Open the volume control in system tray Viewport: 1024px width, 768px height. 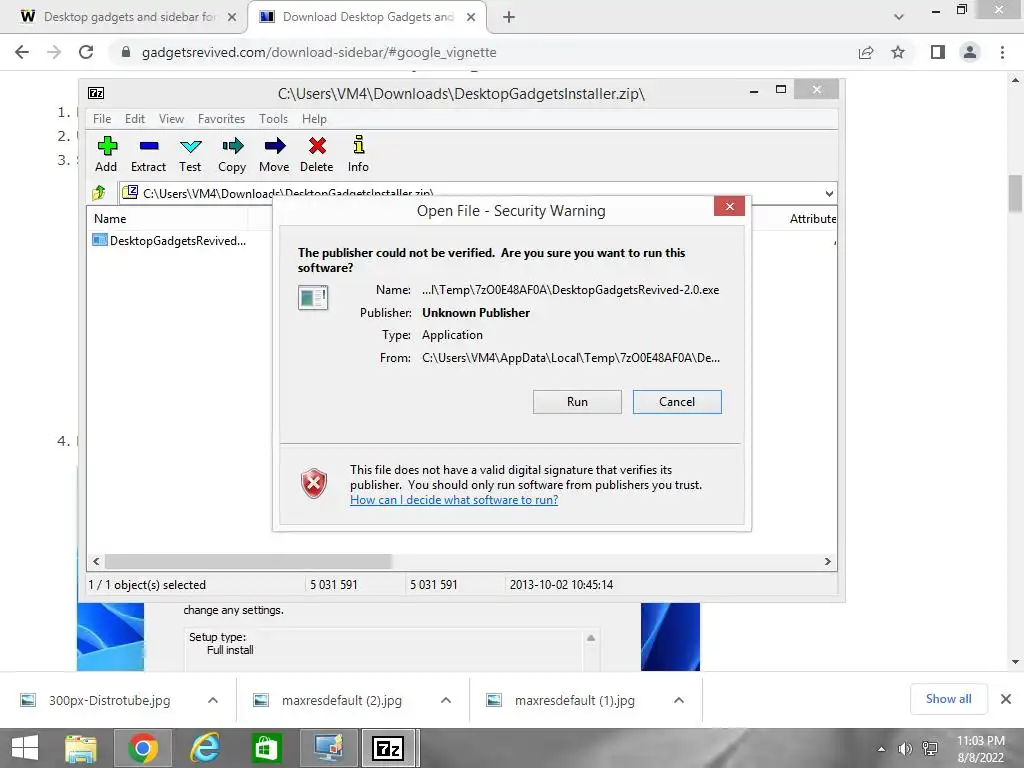tap(905, 749)
